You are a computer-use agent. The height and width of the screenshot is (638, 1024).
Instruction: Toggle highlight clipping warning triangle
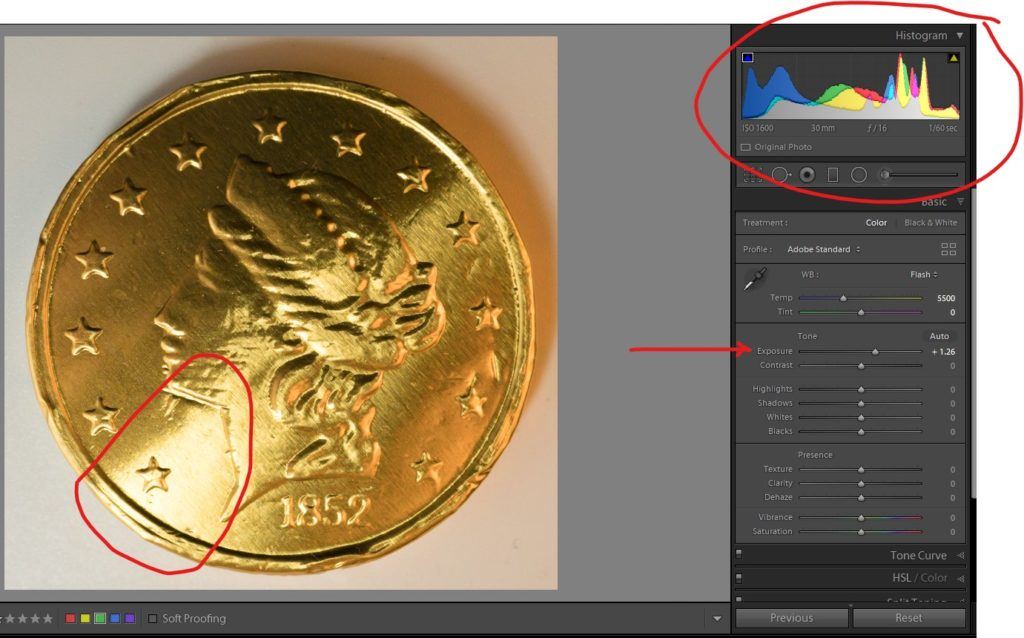click(953, 58)
